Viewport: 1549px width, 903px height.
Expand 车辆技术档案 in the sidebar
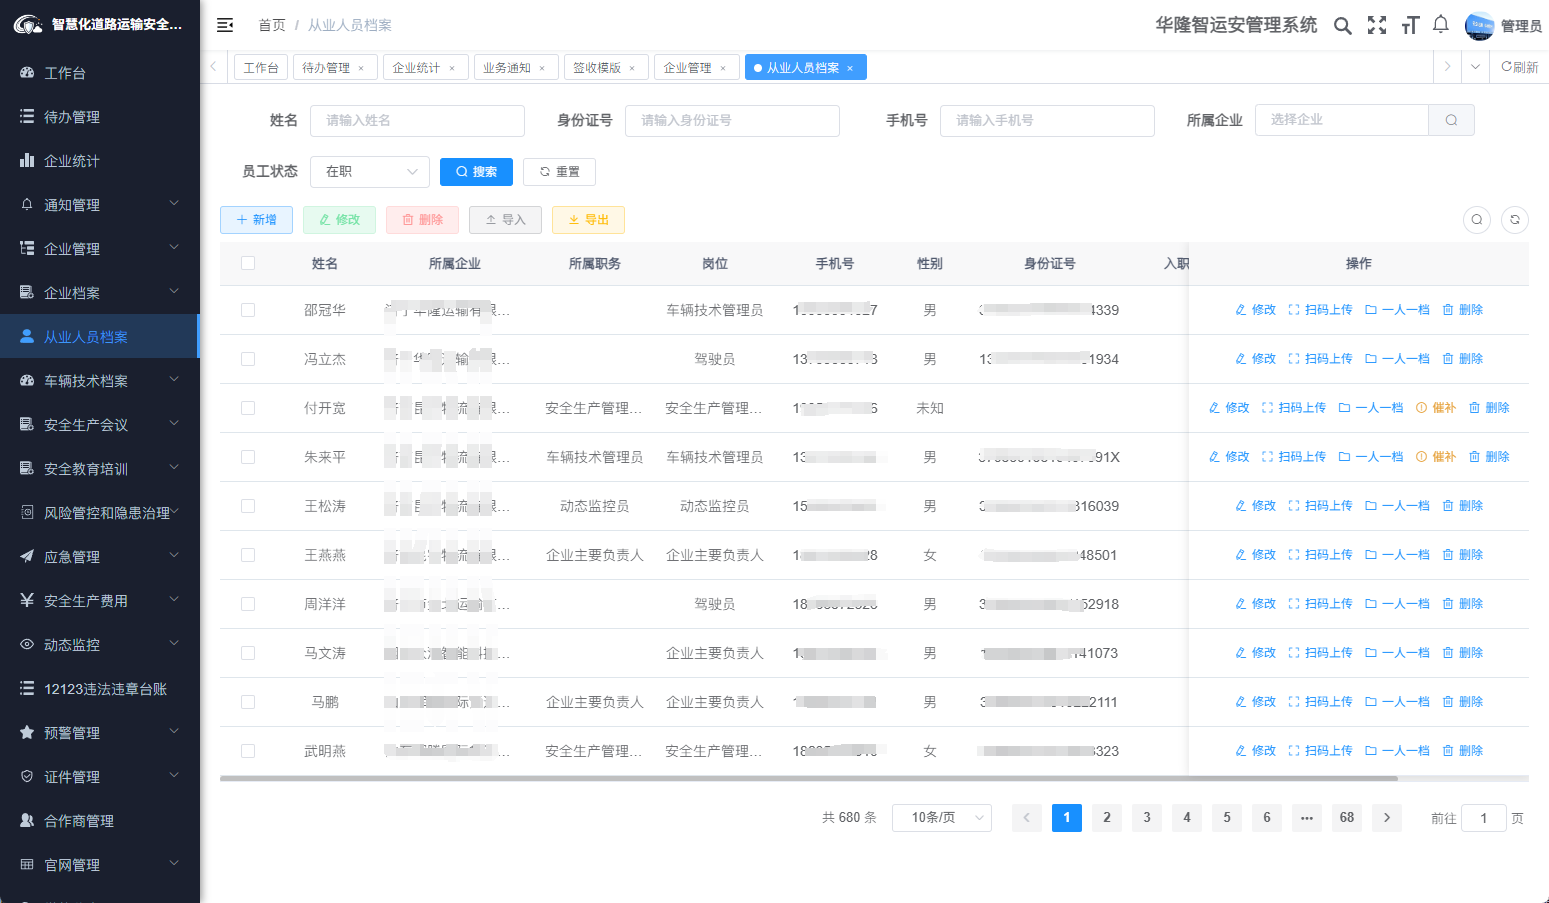click(x=100, y=381)
